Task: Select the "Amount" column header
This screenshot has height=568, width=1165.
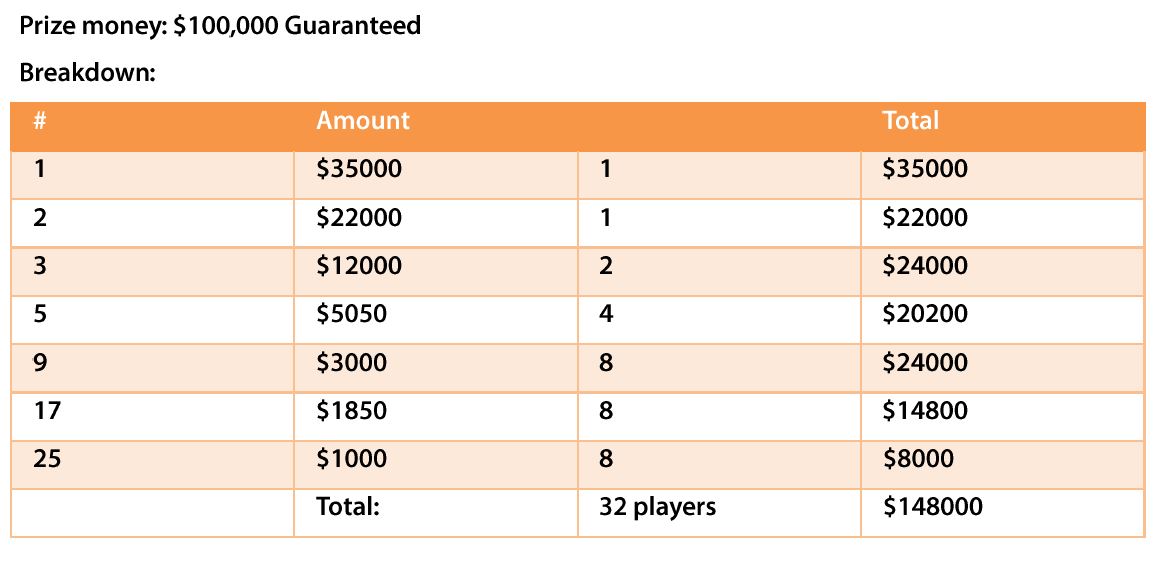Action: tap(362, 121)
